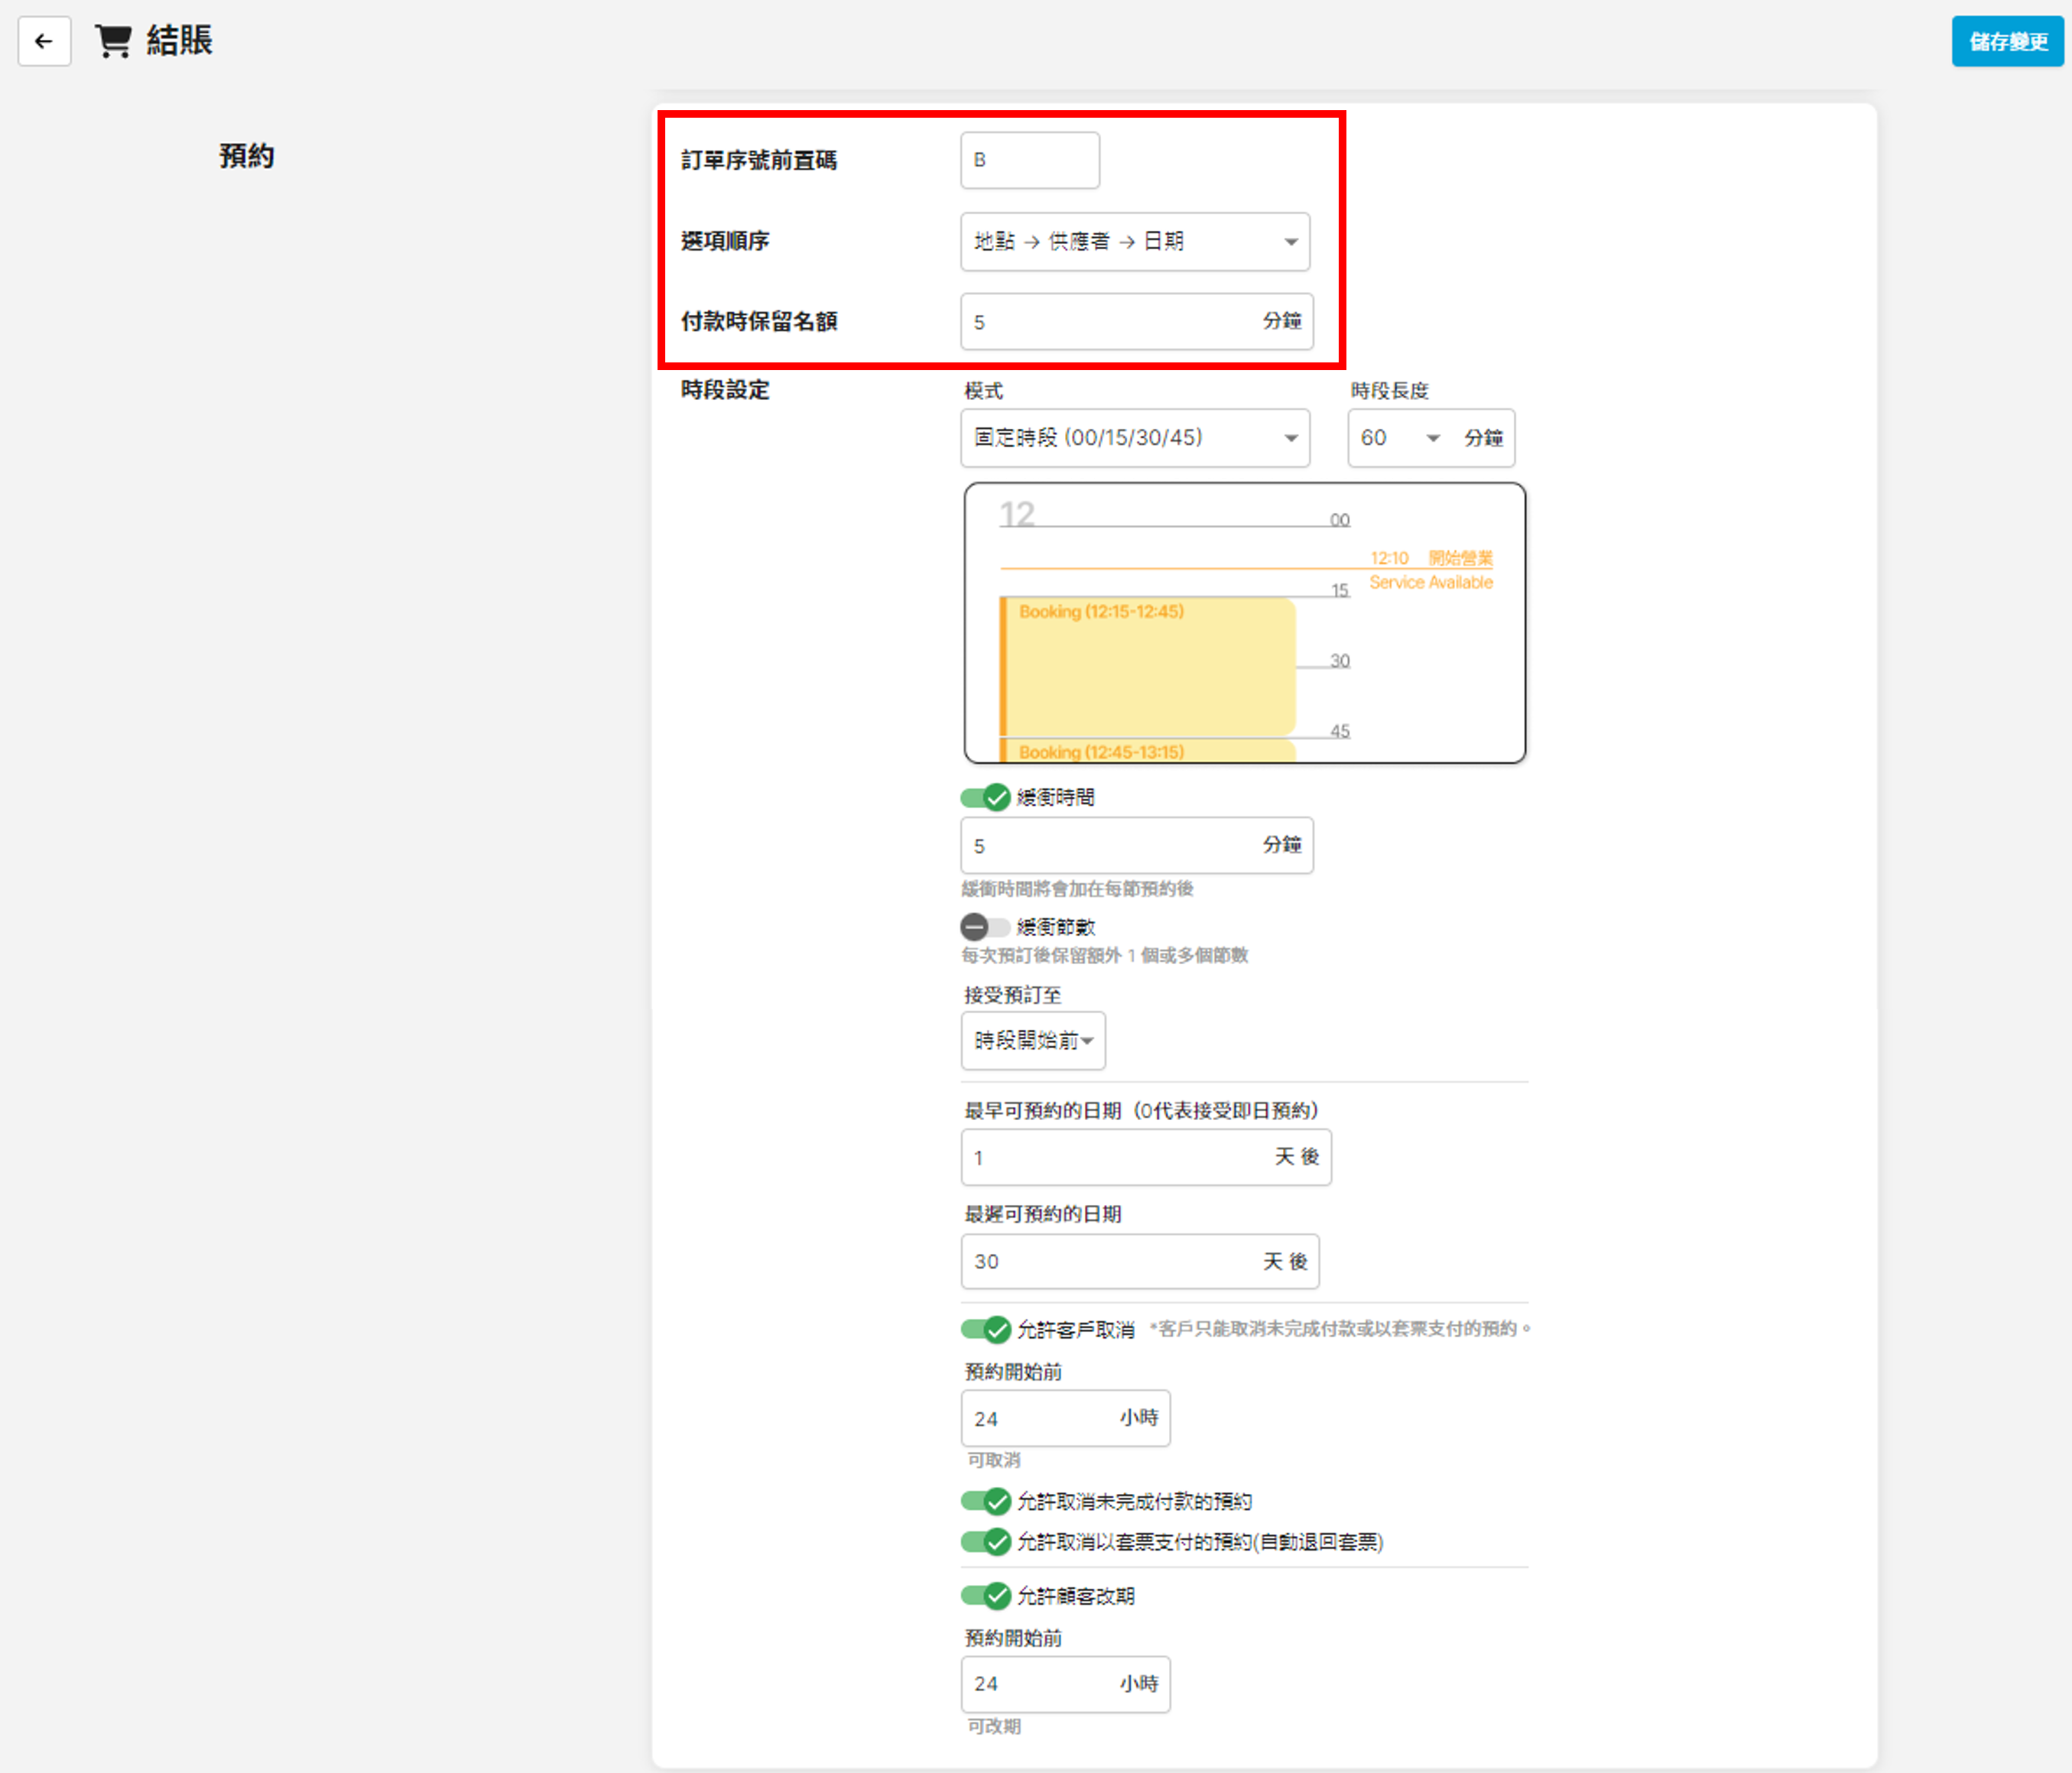Click the shopping cart icon
The image size is (2072, 1773).
[113, 41]
